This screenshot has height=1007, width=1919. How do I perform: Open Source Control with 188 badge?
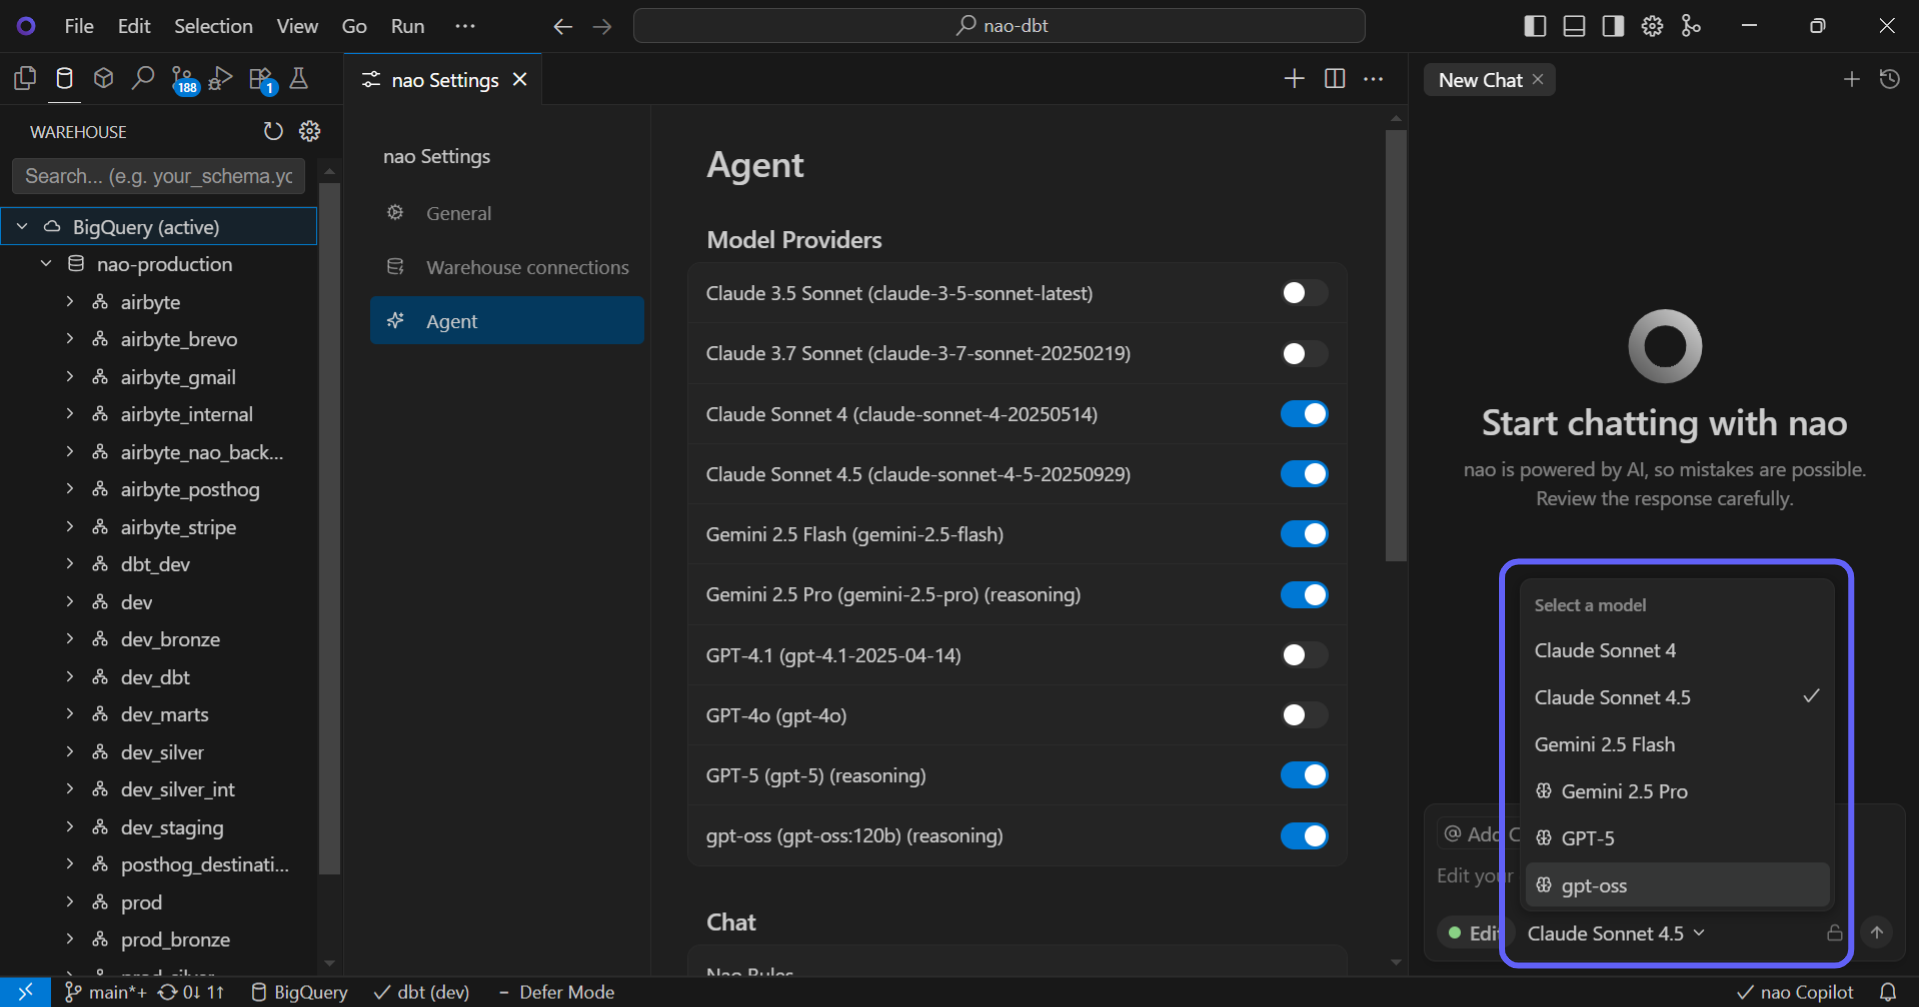tap(183, 80)
